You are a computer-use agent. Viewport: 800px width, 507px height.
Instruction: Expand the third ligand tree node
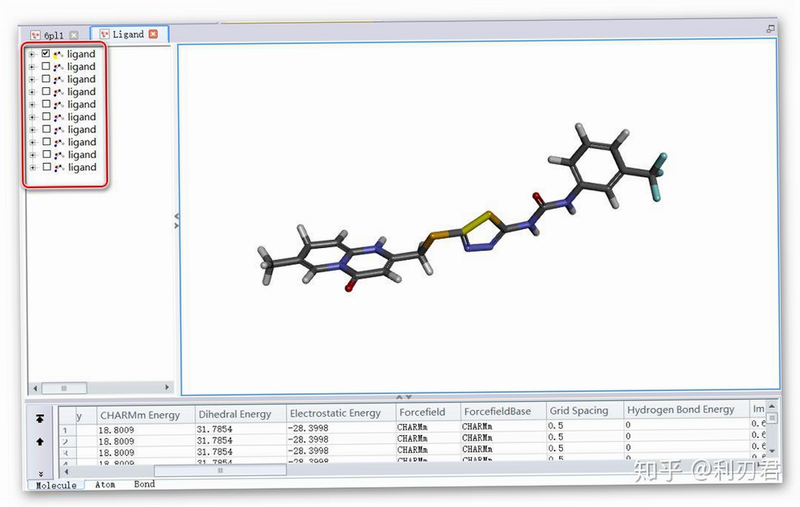point(32,79)
